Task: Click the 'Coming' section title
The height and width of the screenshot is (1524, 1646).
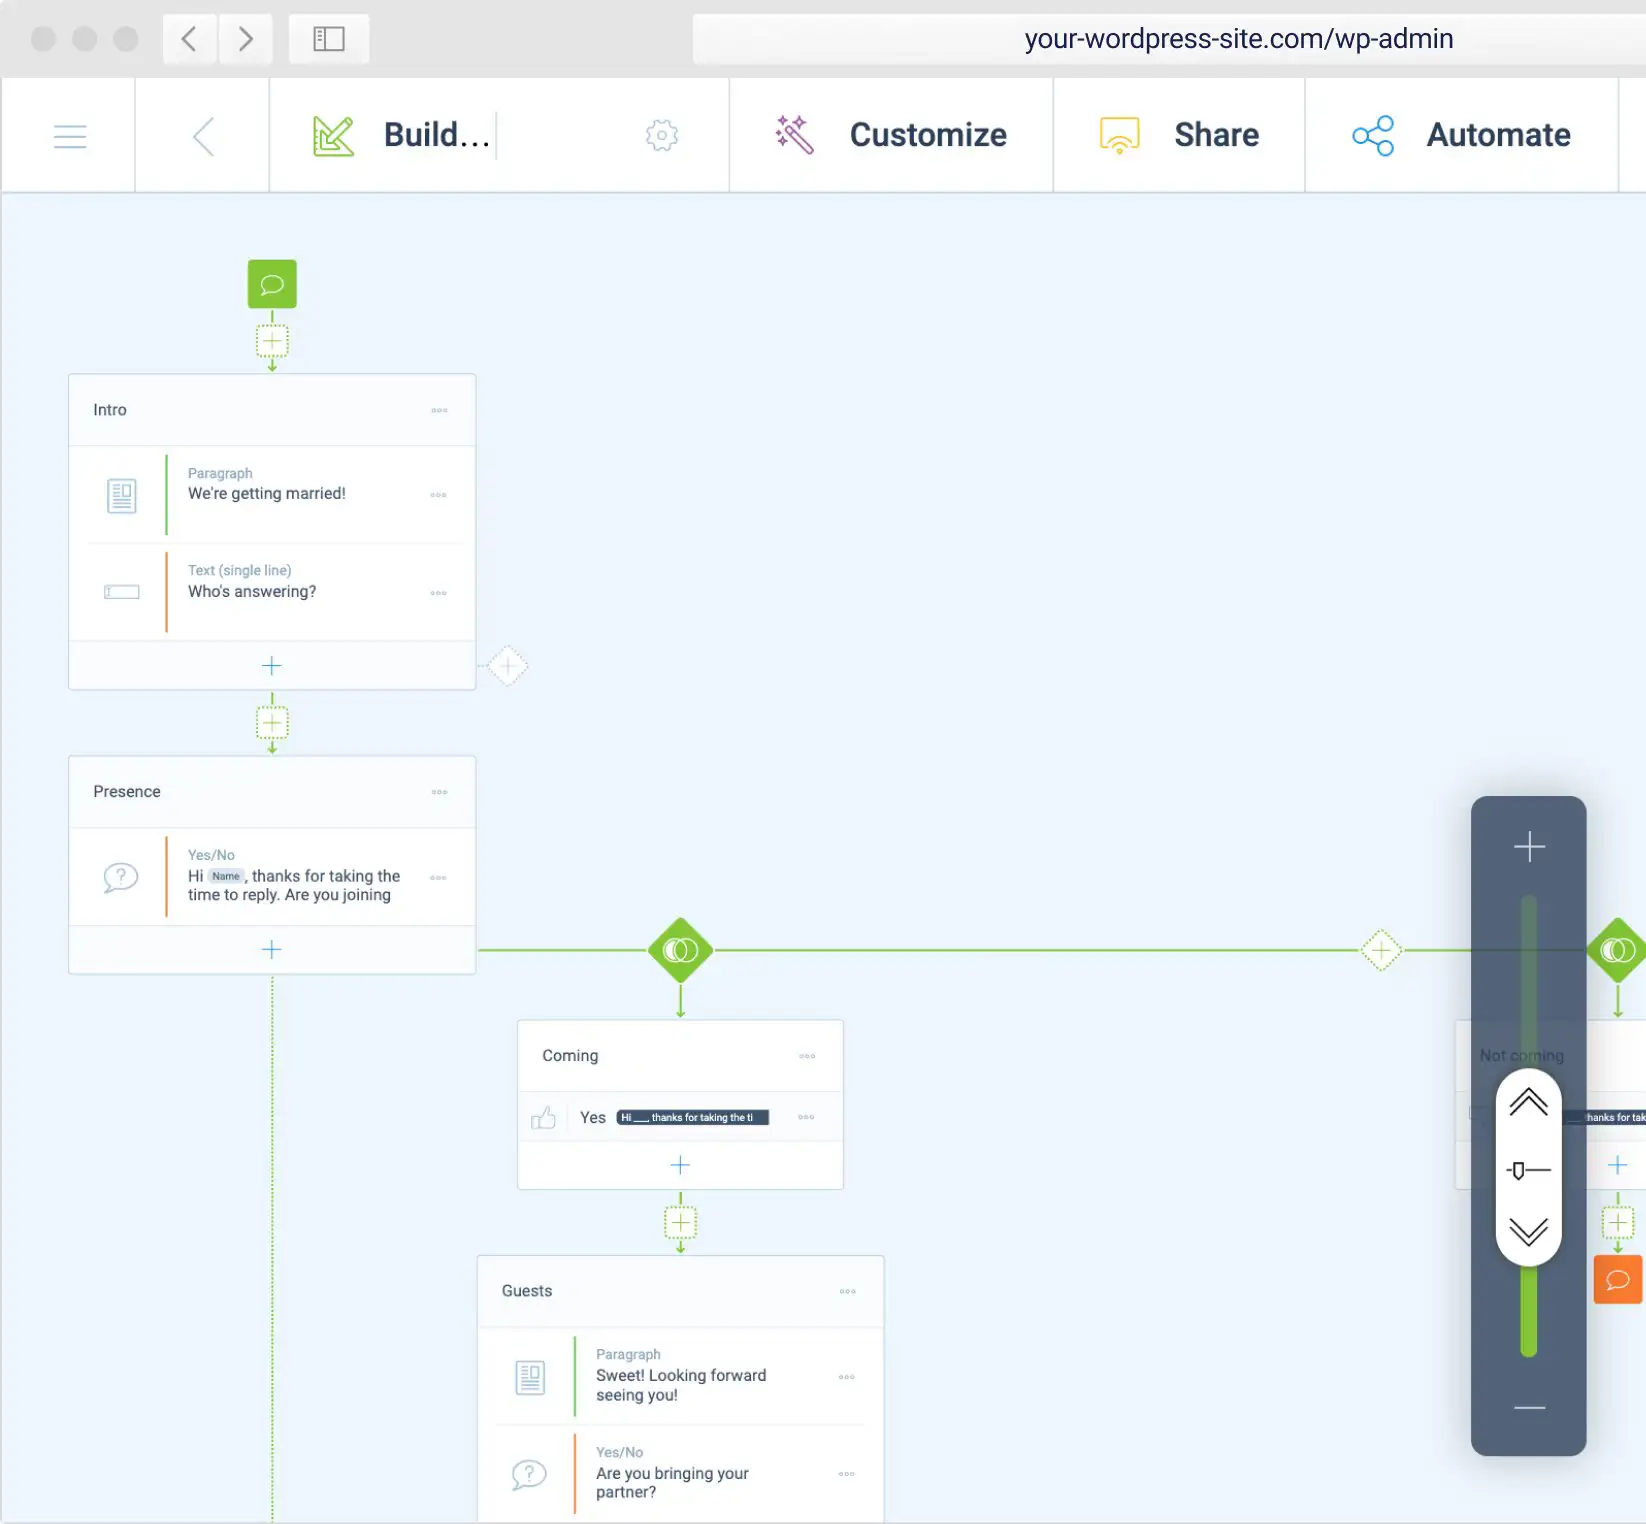Action: point(570,1056)
